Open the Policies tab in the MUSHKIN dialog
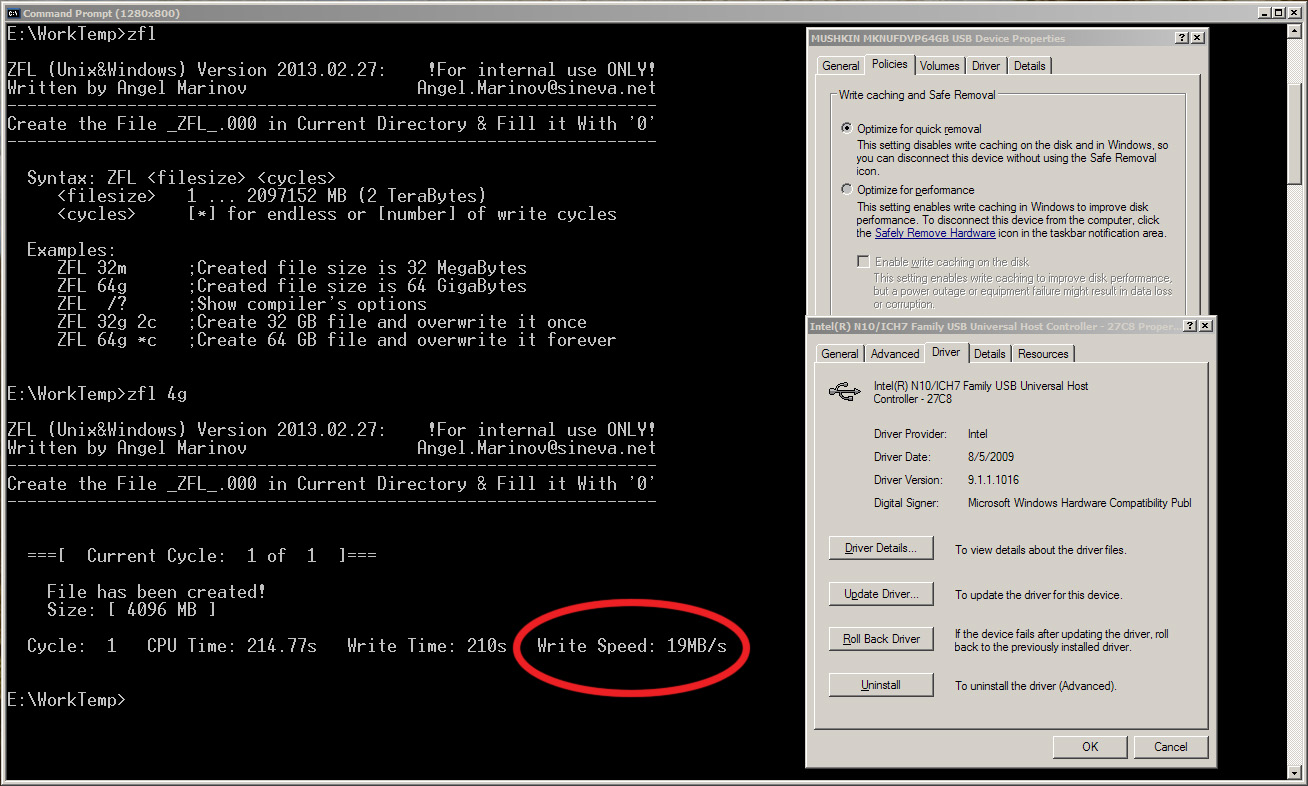 coord(889,64)
